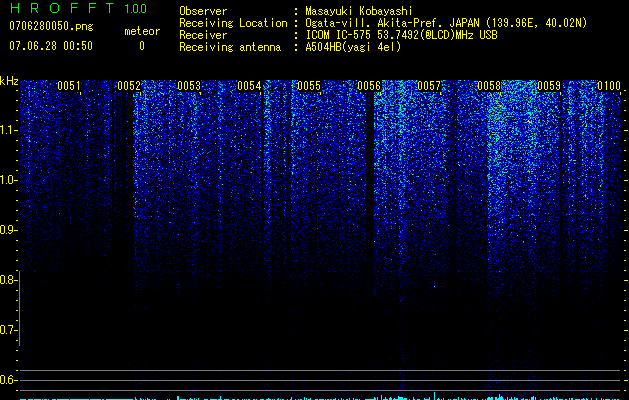The image size is (629, 400).
Task: Click the 0.6 kHz axis tick label
Action: pyautogui.click(x=8, y=380)
